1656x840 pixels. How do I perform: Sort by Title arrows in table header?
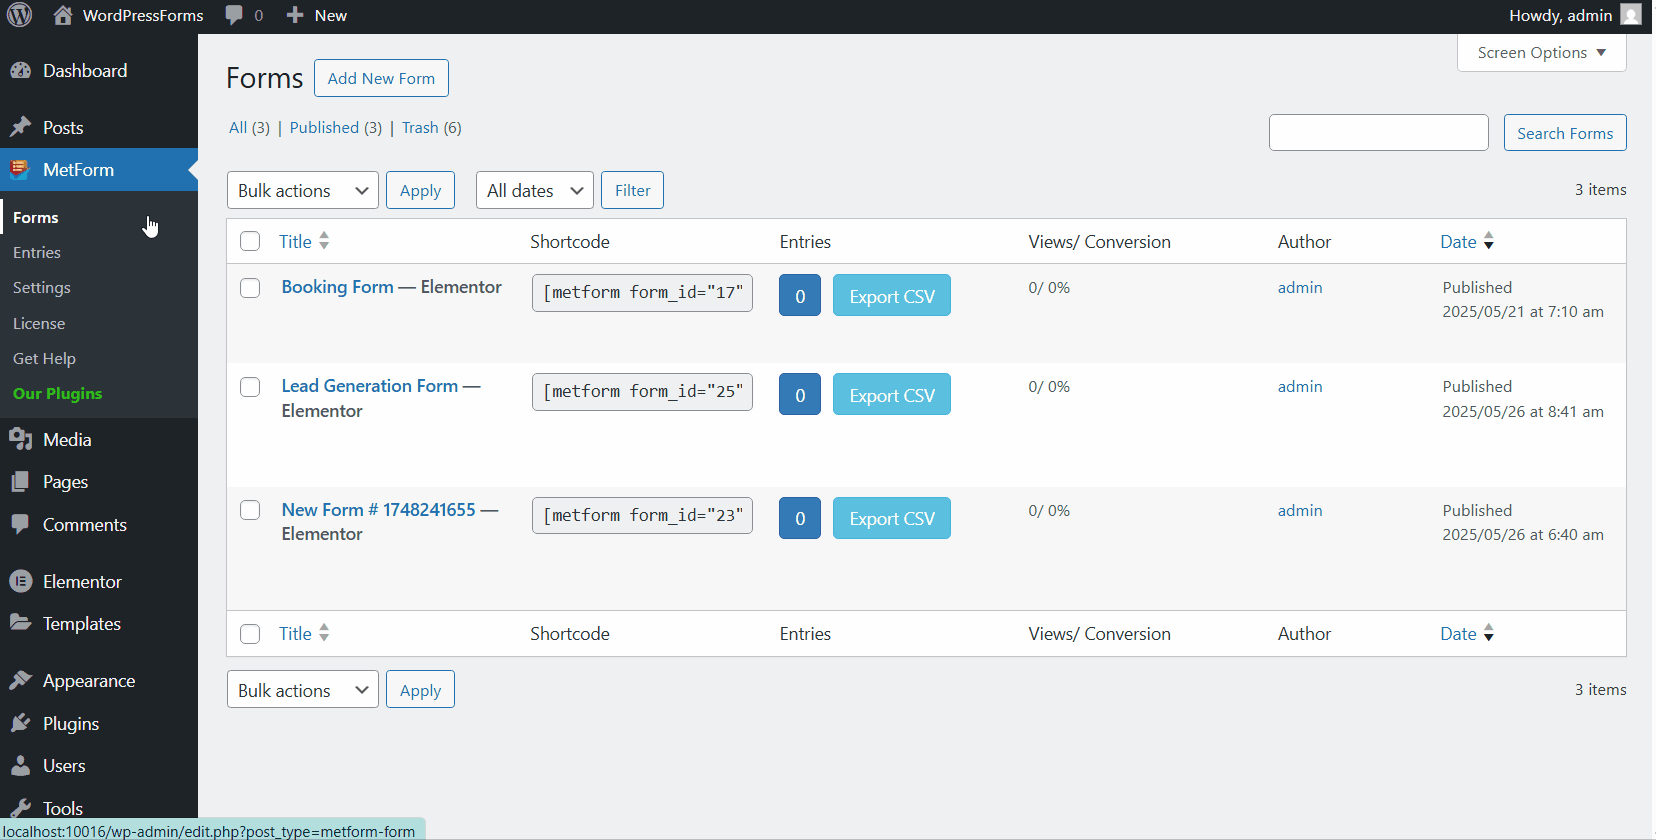click(324, 241)
